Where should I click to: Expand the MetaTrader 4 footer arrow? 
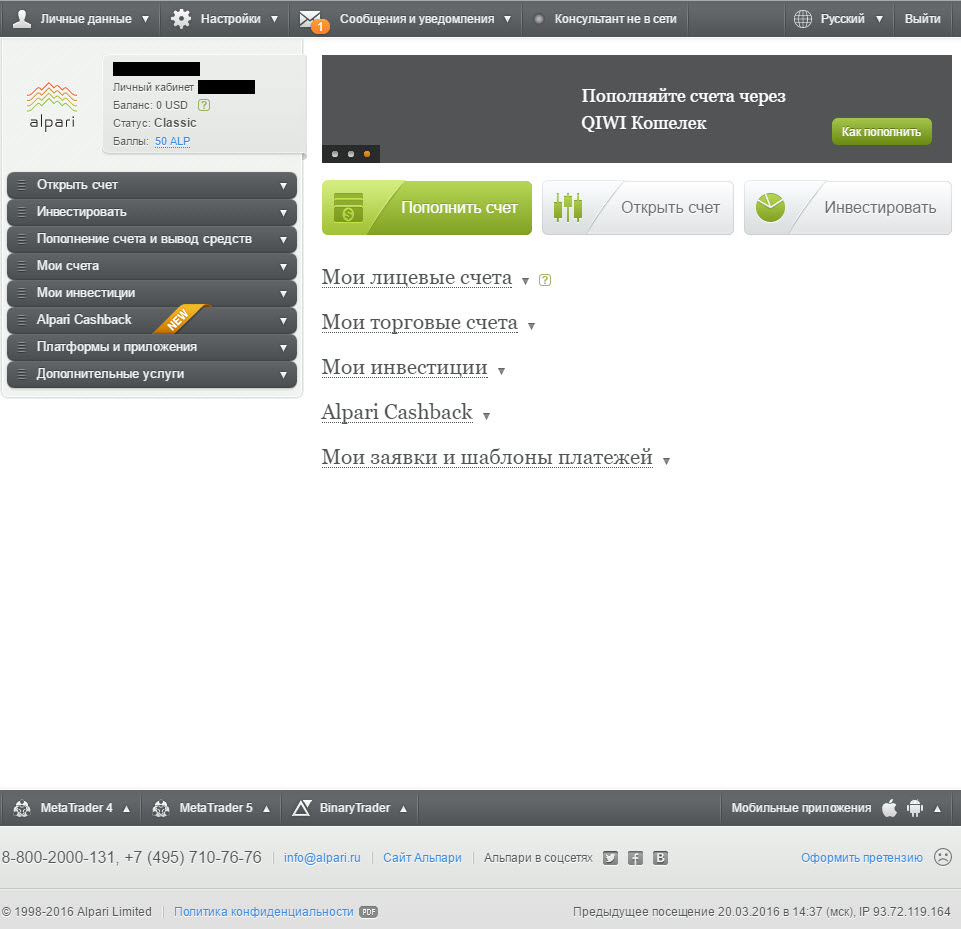point(126,809)
